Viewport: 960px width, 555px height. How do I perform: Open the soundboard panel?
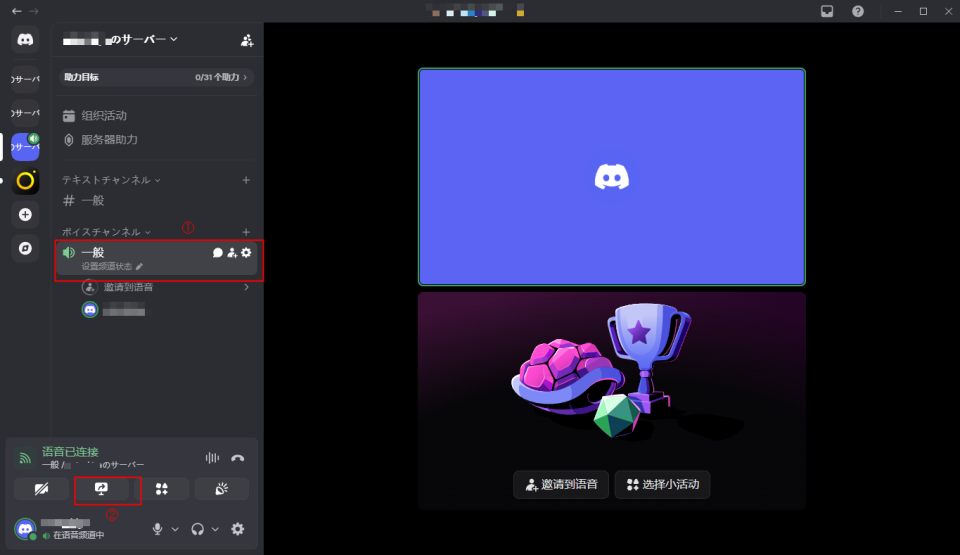[x=221, y=489]
